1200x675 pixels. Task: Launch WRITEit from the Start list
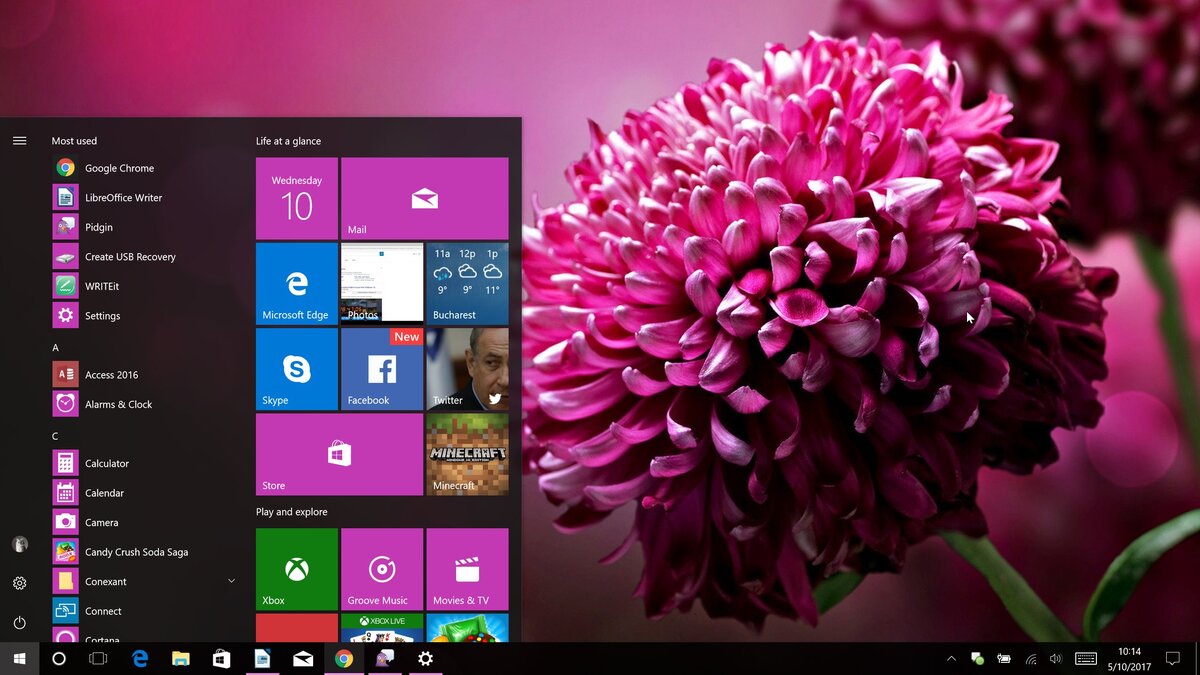click(145, 286)
